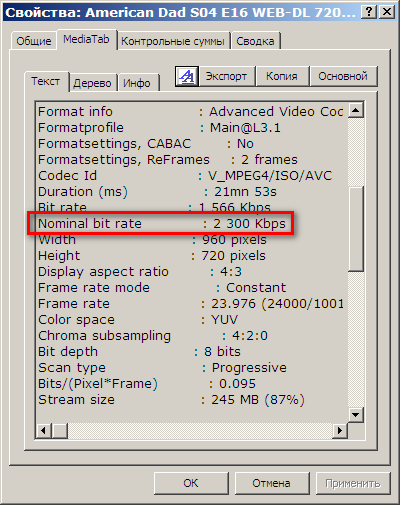Image resolution: width=400 pixels, height=505 pixels.
Task: Select the 'Nominal bit rate' line
Action: click(162, 224)
